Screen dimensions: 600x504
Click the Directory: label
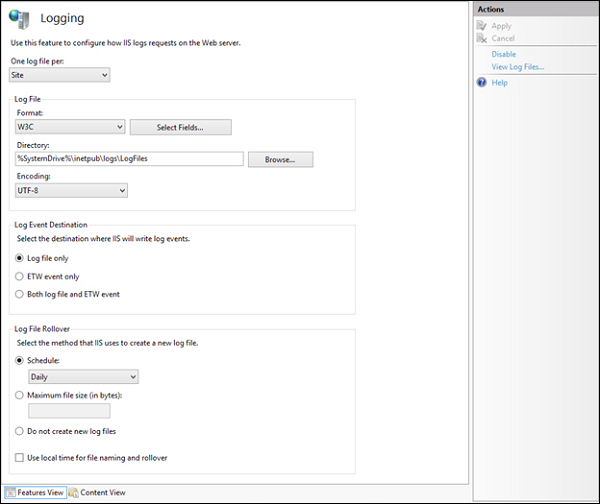(x=33, y=145)
